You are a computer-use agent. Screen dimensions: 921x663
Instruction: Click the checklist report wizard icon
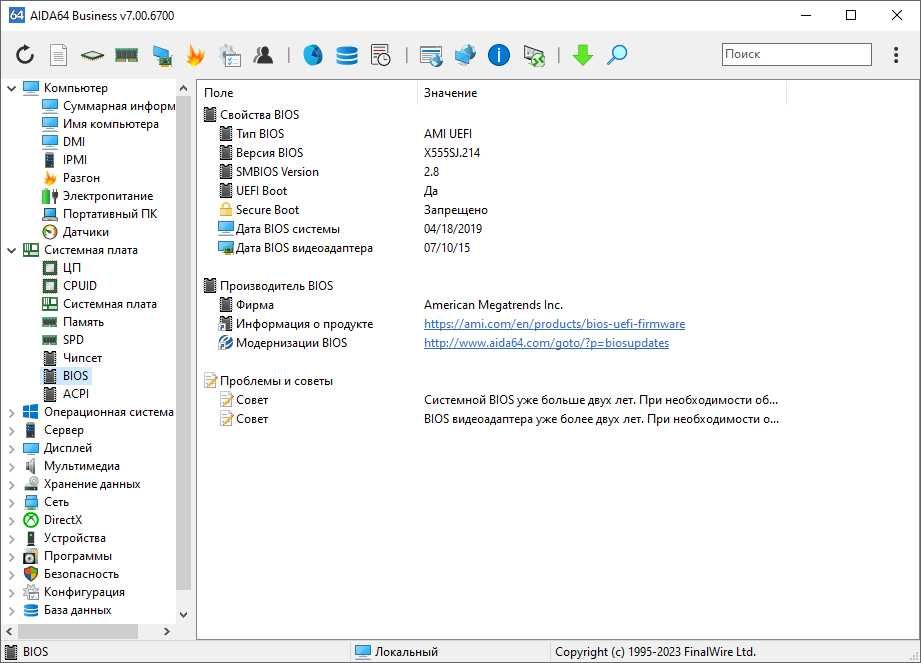click(x=230, y=55)
